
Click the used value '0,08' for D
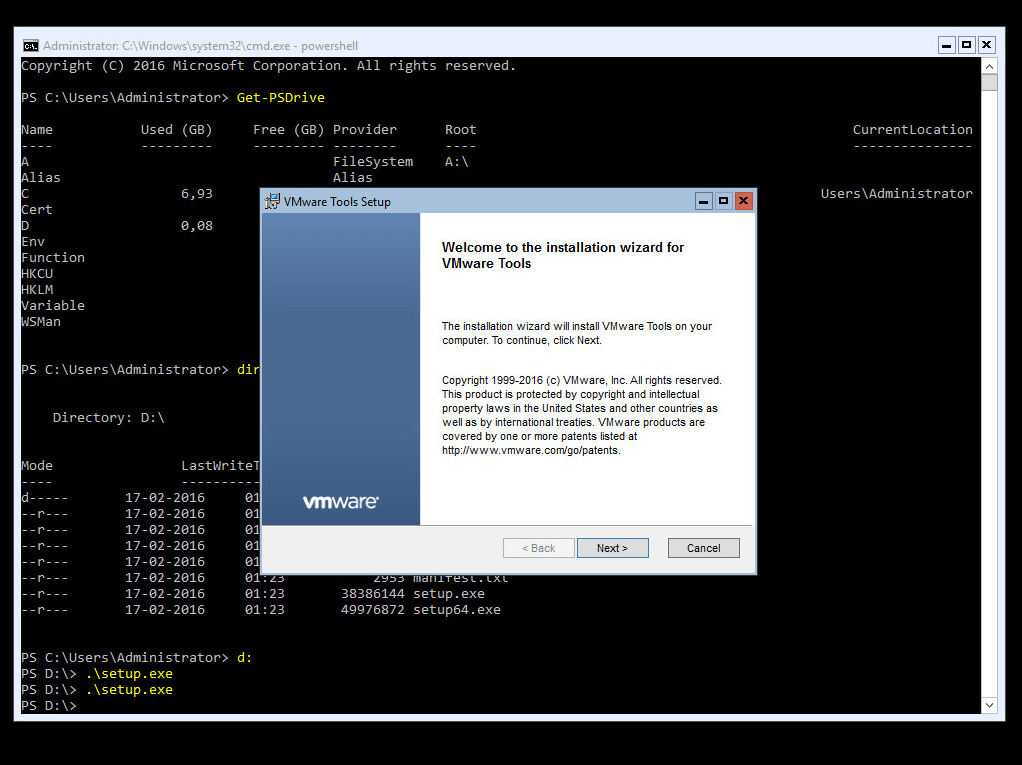[197, 225]
